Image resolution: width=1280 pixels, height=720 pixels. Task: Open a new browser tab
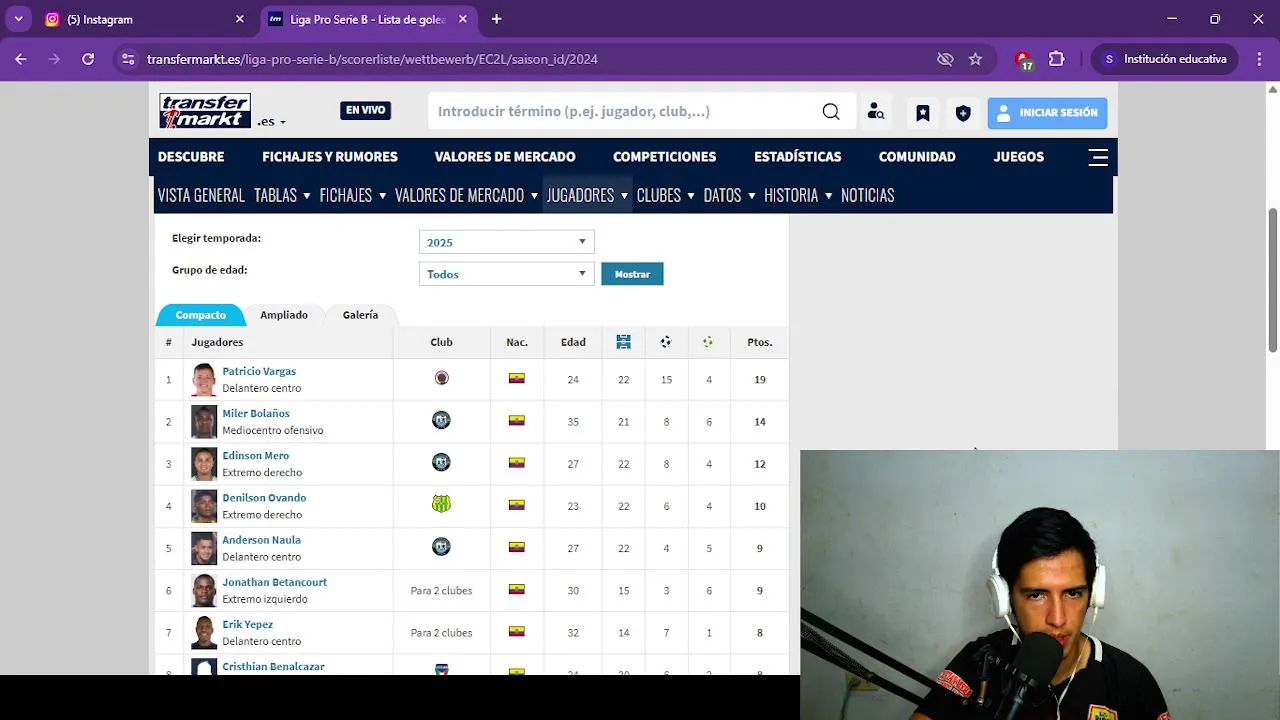(x=496, y=19)
